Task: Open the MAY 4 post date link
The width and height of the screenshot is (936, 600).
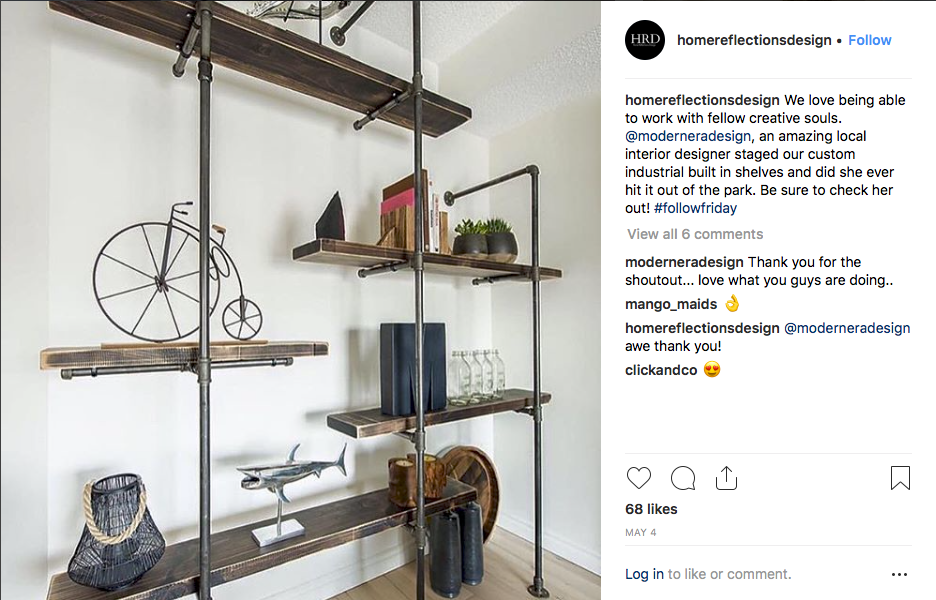Action: [x=641, y=533]
